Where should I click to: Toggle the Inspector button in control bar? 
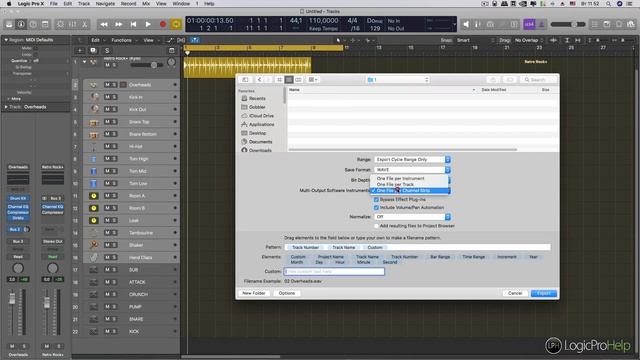point(21,24)
